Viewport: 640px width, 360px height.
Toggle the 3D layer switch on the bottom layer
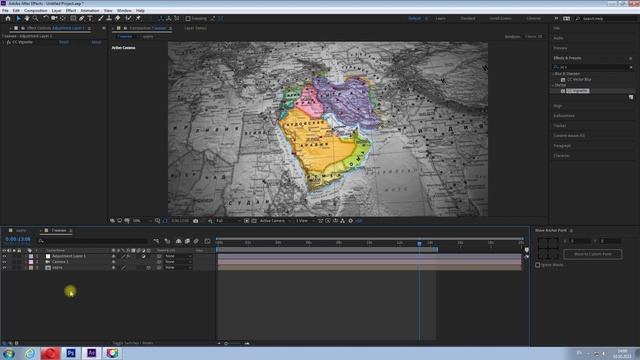pyautogui.click(x=149, y=268)
